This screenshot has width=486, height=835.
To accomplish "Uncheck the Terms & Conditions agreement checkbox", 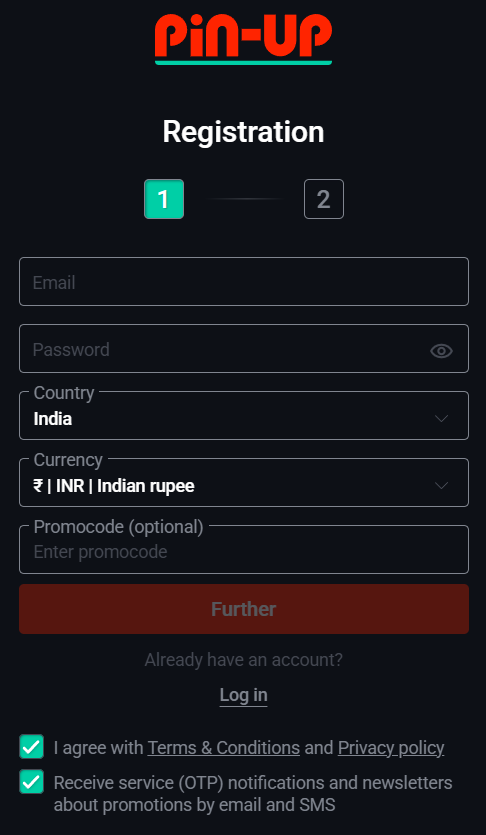I will click(x=31, y=747).
